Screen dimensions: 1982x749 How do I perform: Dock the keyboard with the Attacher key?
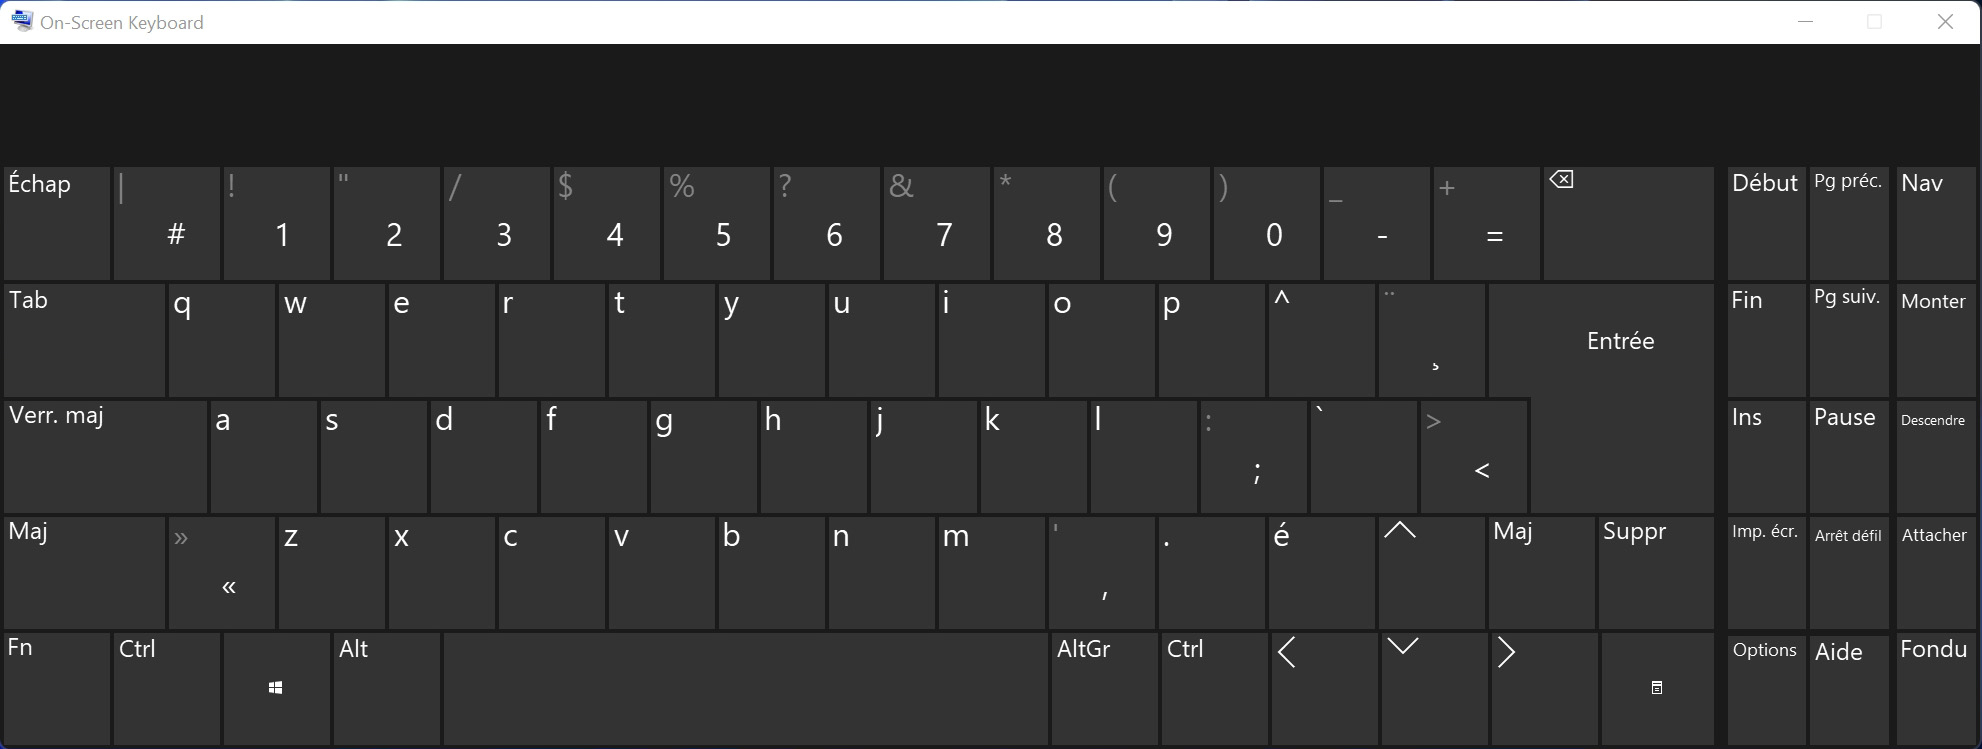coord(1935,573)
